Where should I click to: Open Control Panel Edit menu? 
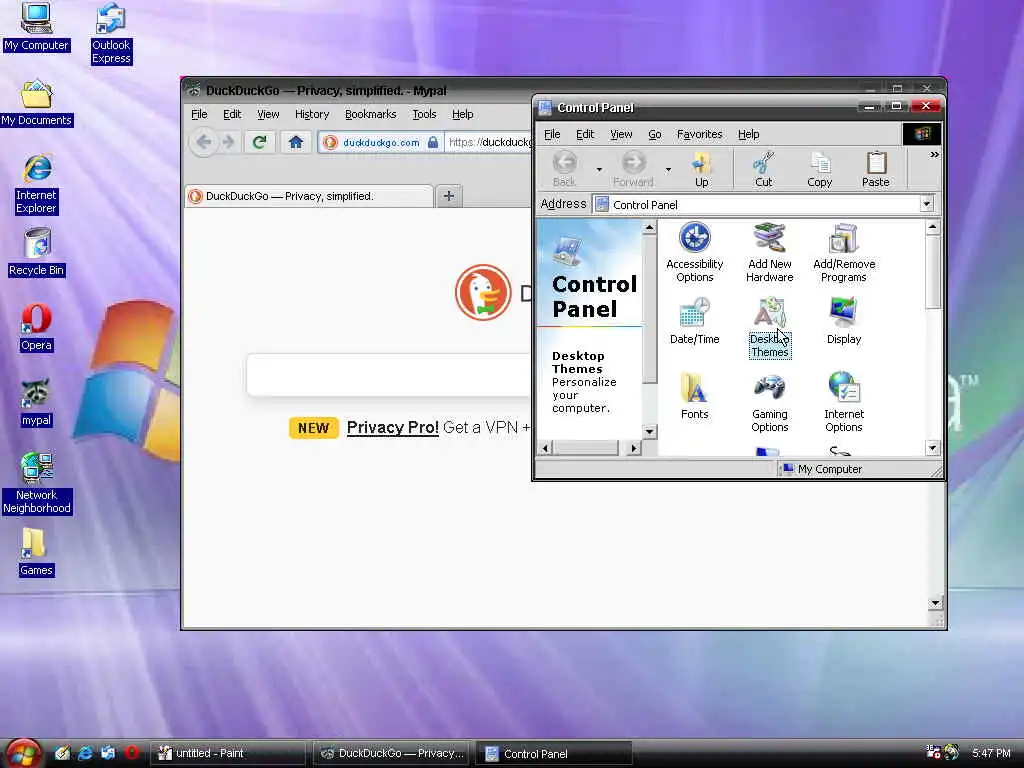click(584, 134)
